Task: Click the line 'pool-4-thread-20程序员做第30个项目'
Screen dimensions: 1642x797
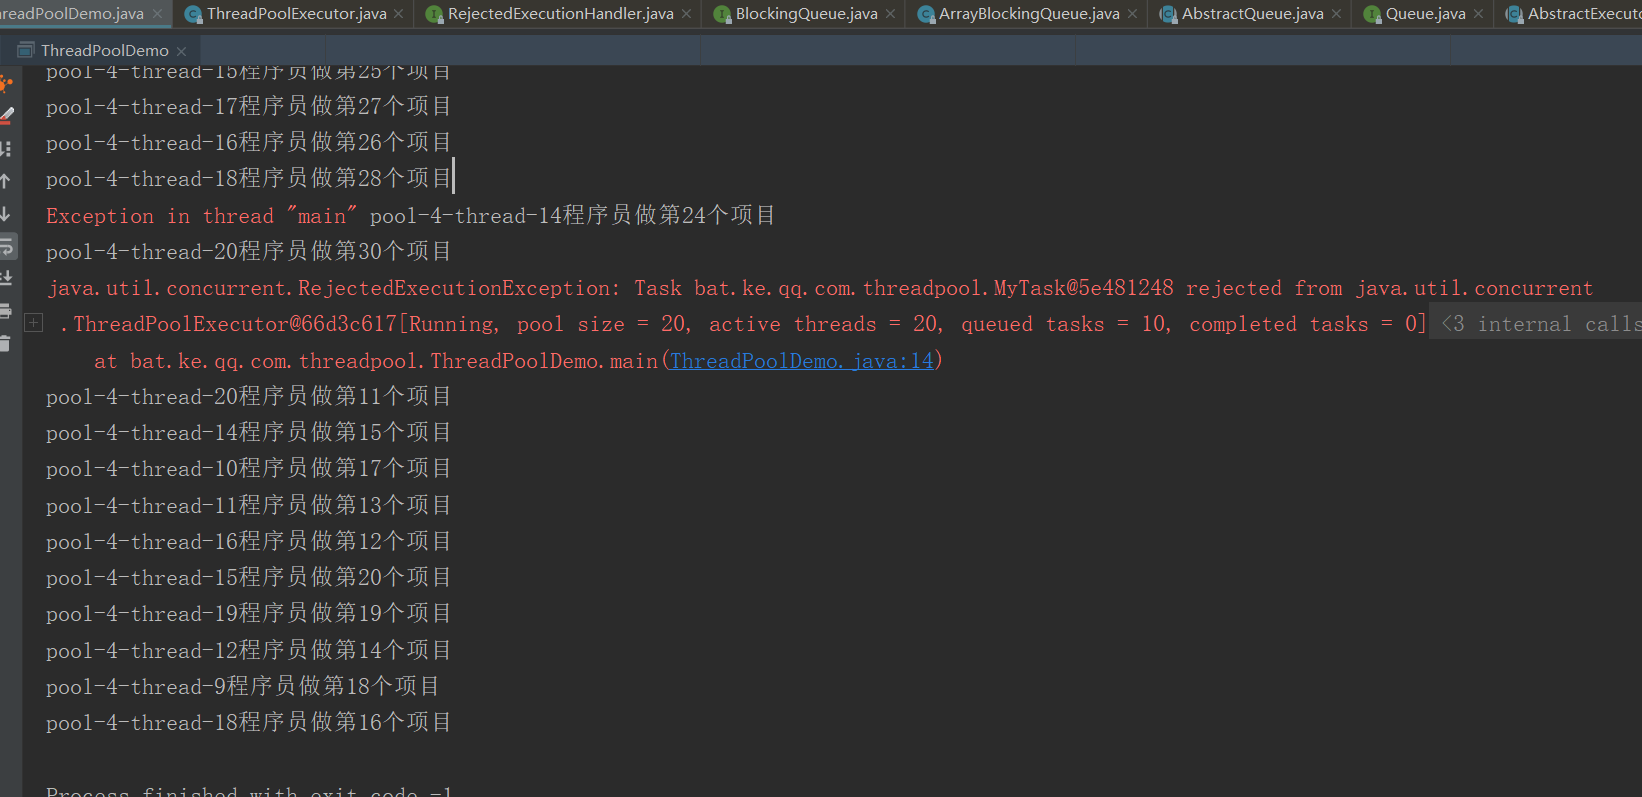Action: (x=248, y=252)
